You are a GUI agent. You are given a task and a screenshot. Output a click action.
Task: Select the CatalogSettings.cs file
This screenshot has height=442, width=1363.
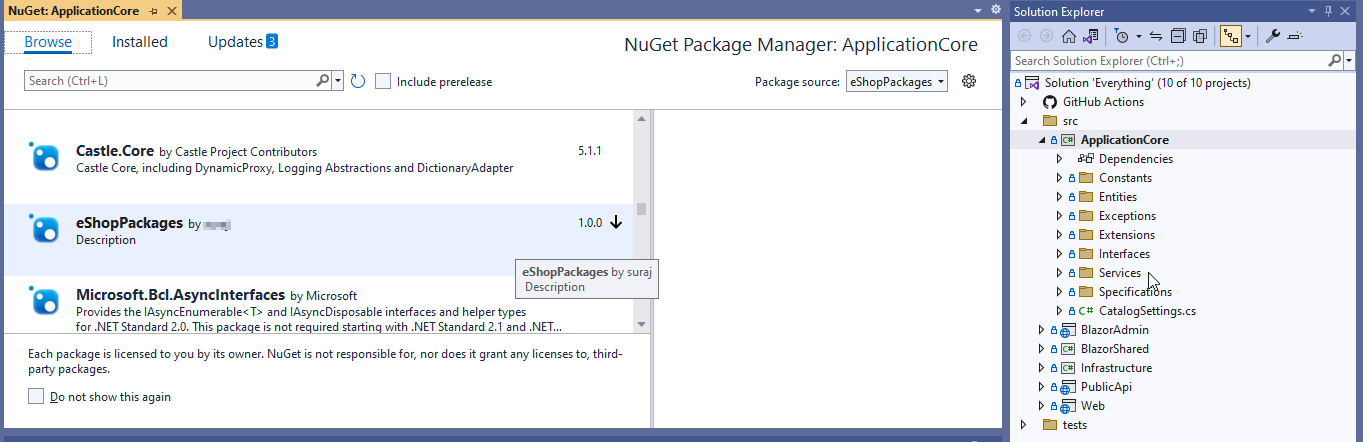coord(1147,311)
